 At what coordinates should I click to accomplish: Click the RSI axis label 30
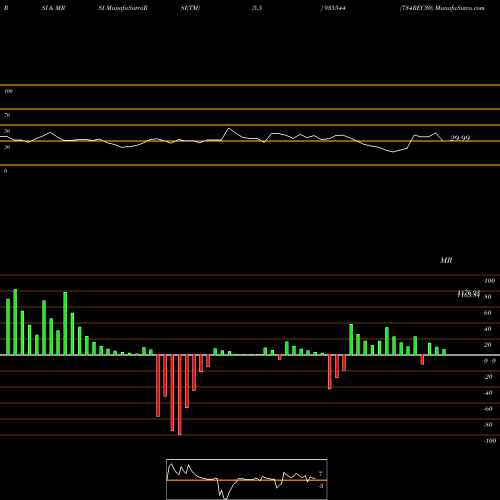(7, 147)
